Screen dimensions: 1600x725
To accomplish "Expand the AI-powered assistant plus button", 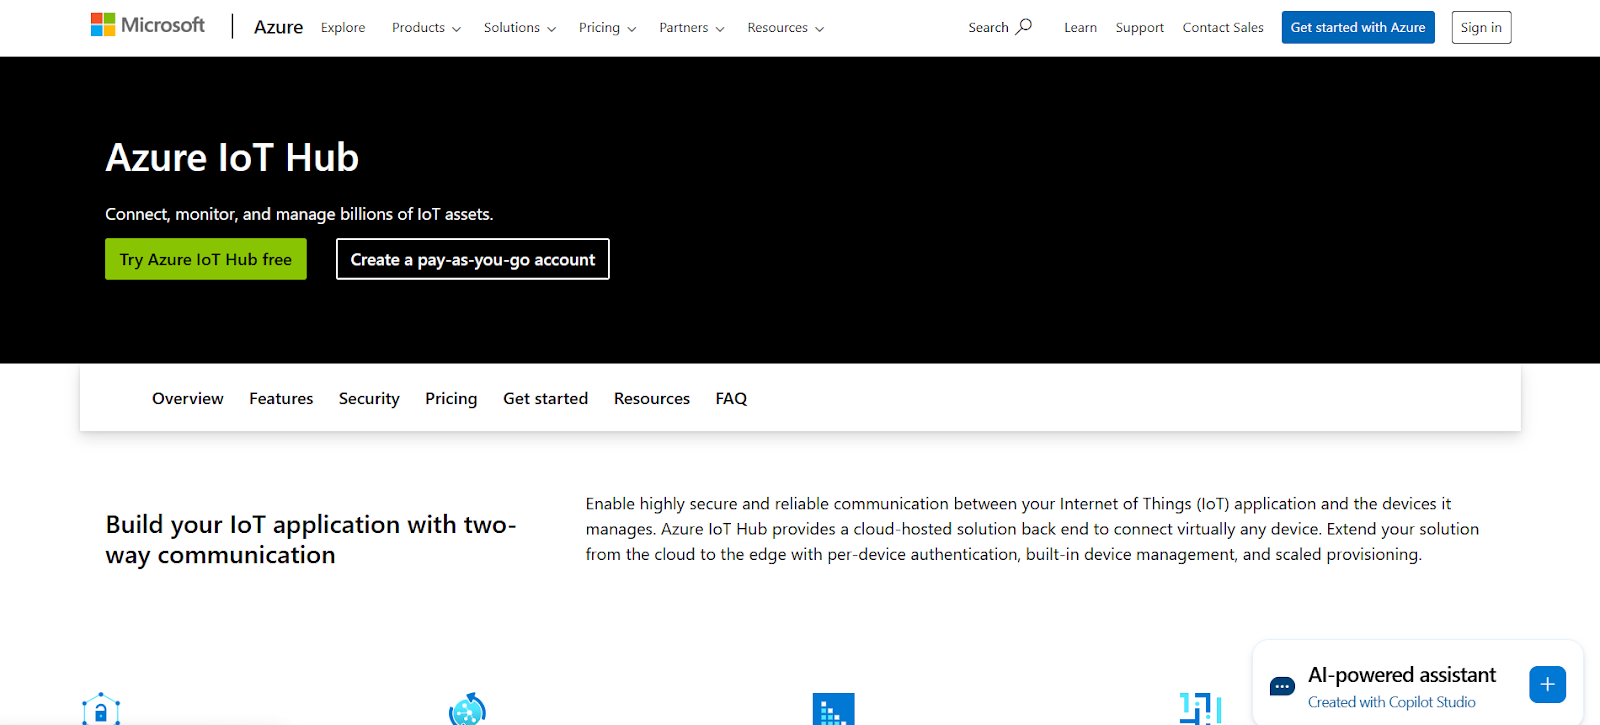I will point(1546,684).
